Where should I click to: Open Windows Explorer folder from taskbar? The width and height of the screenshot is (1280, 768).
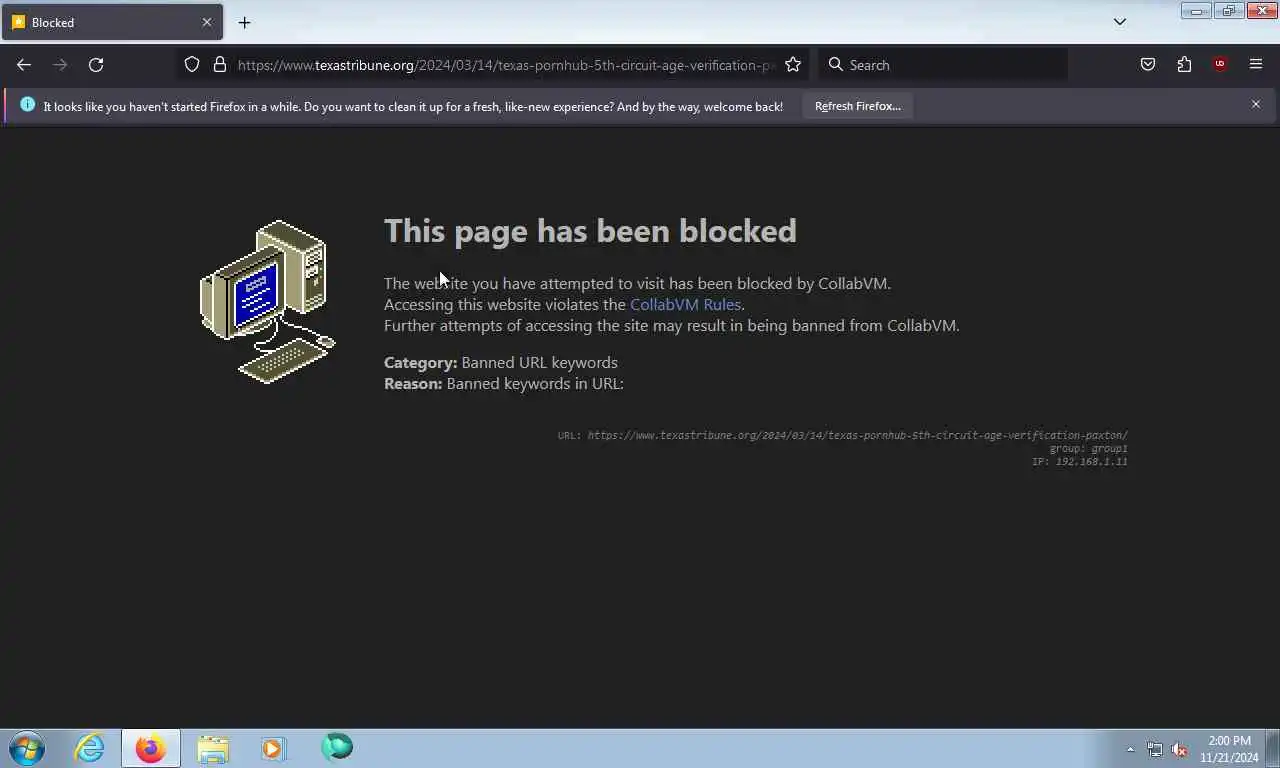point(213,748)
